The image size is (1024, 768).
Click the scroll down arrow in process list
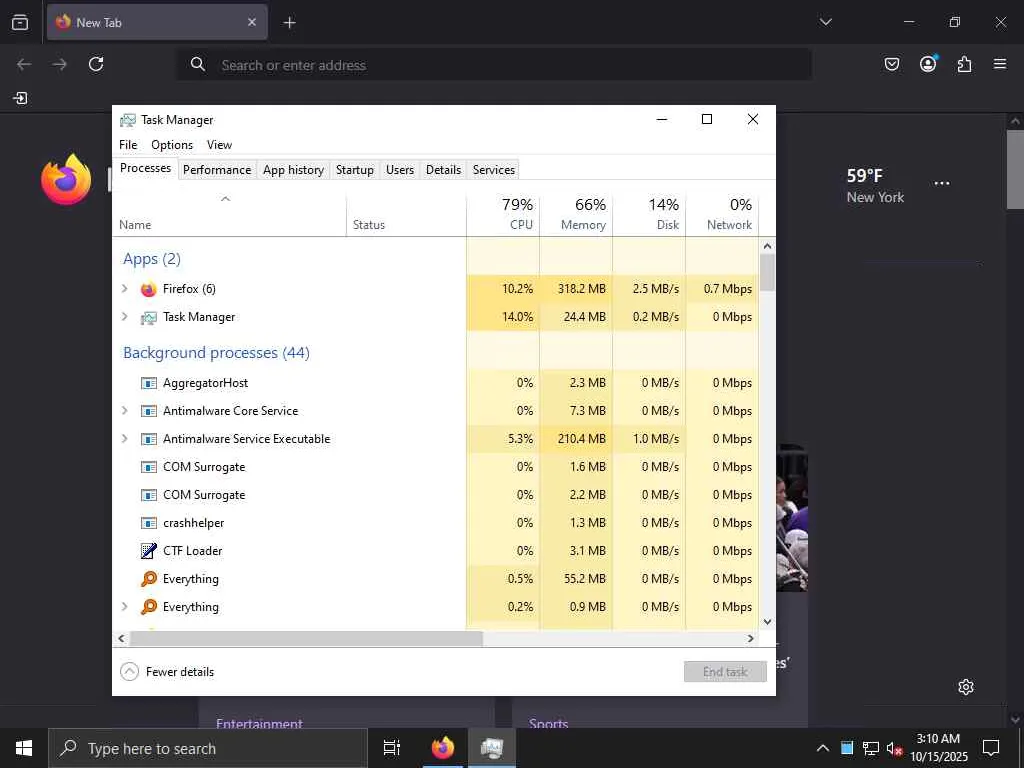(767, 622)
